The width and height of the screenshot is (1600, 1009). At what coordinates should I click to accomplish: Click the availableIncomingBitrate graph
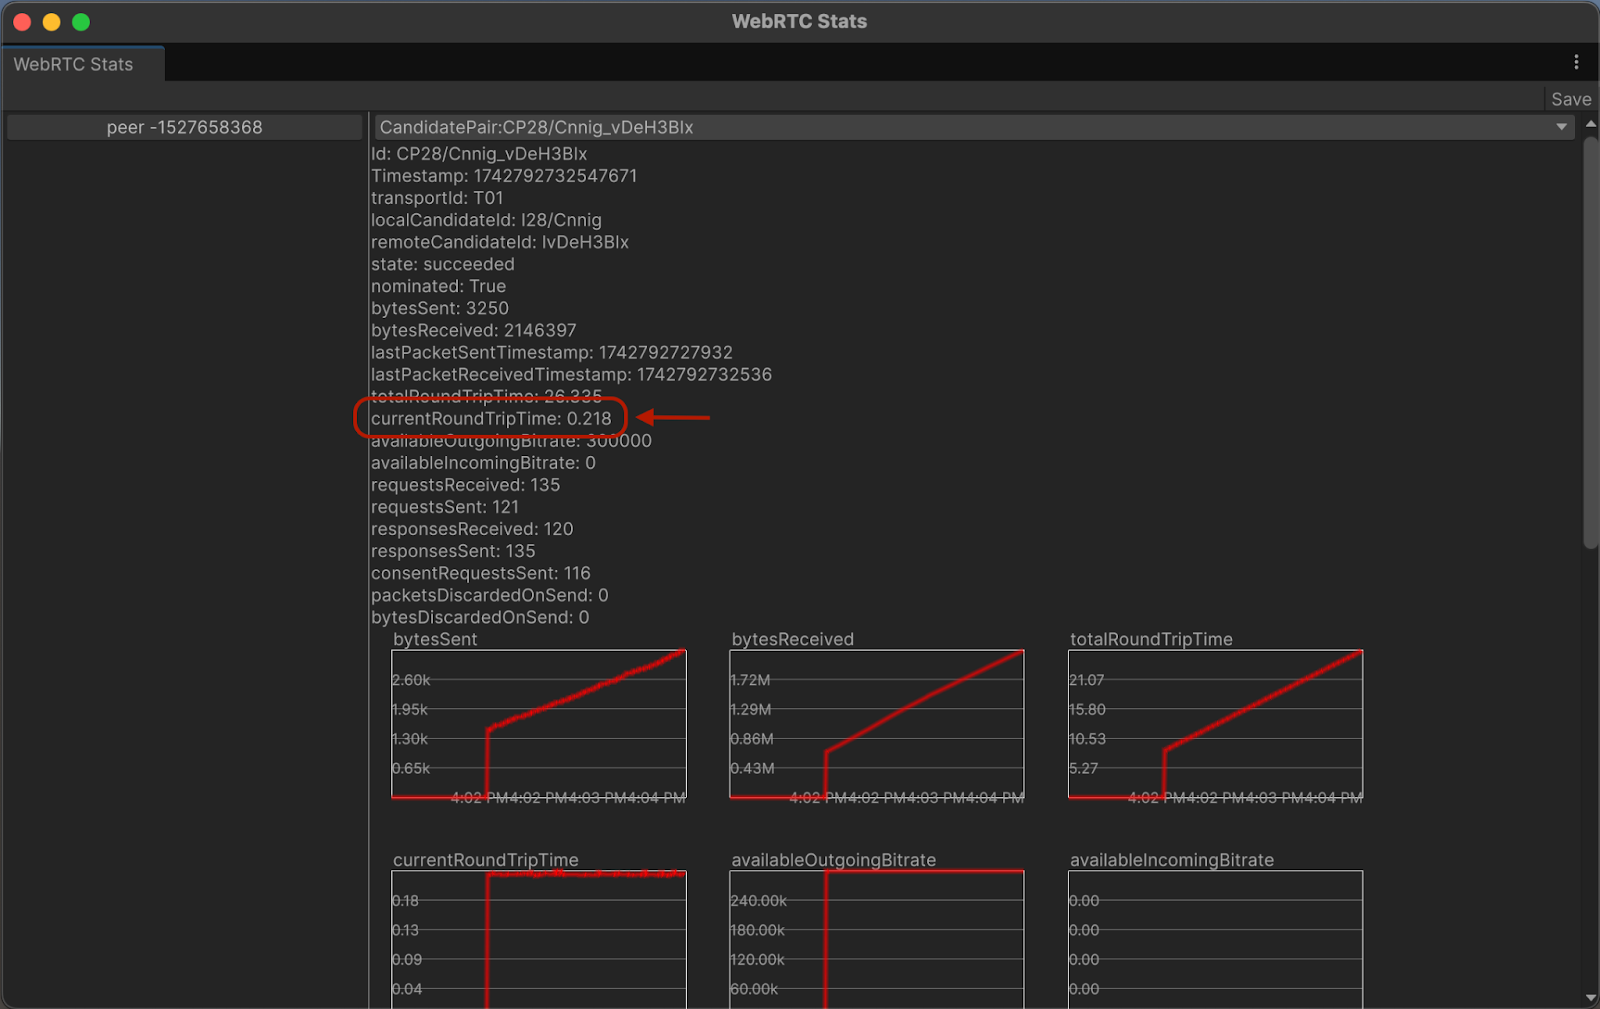1215,939
